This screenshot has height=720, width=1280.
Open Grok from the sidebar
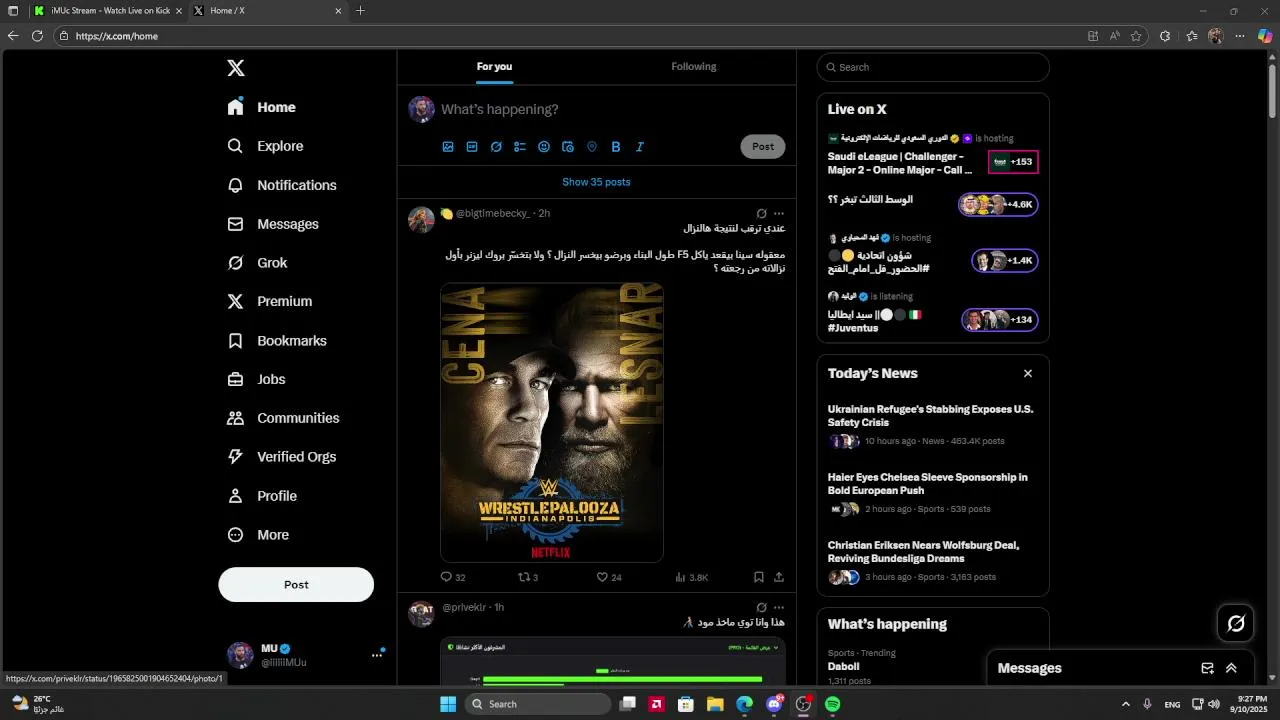pos(257,263)
